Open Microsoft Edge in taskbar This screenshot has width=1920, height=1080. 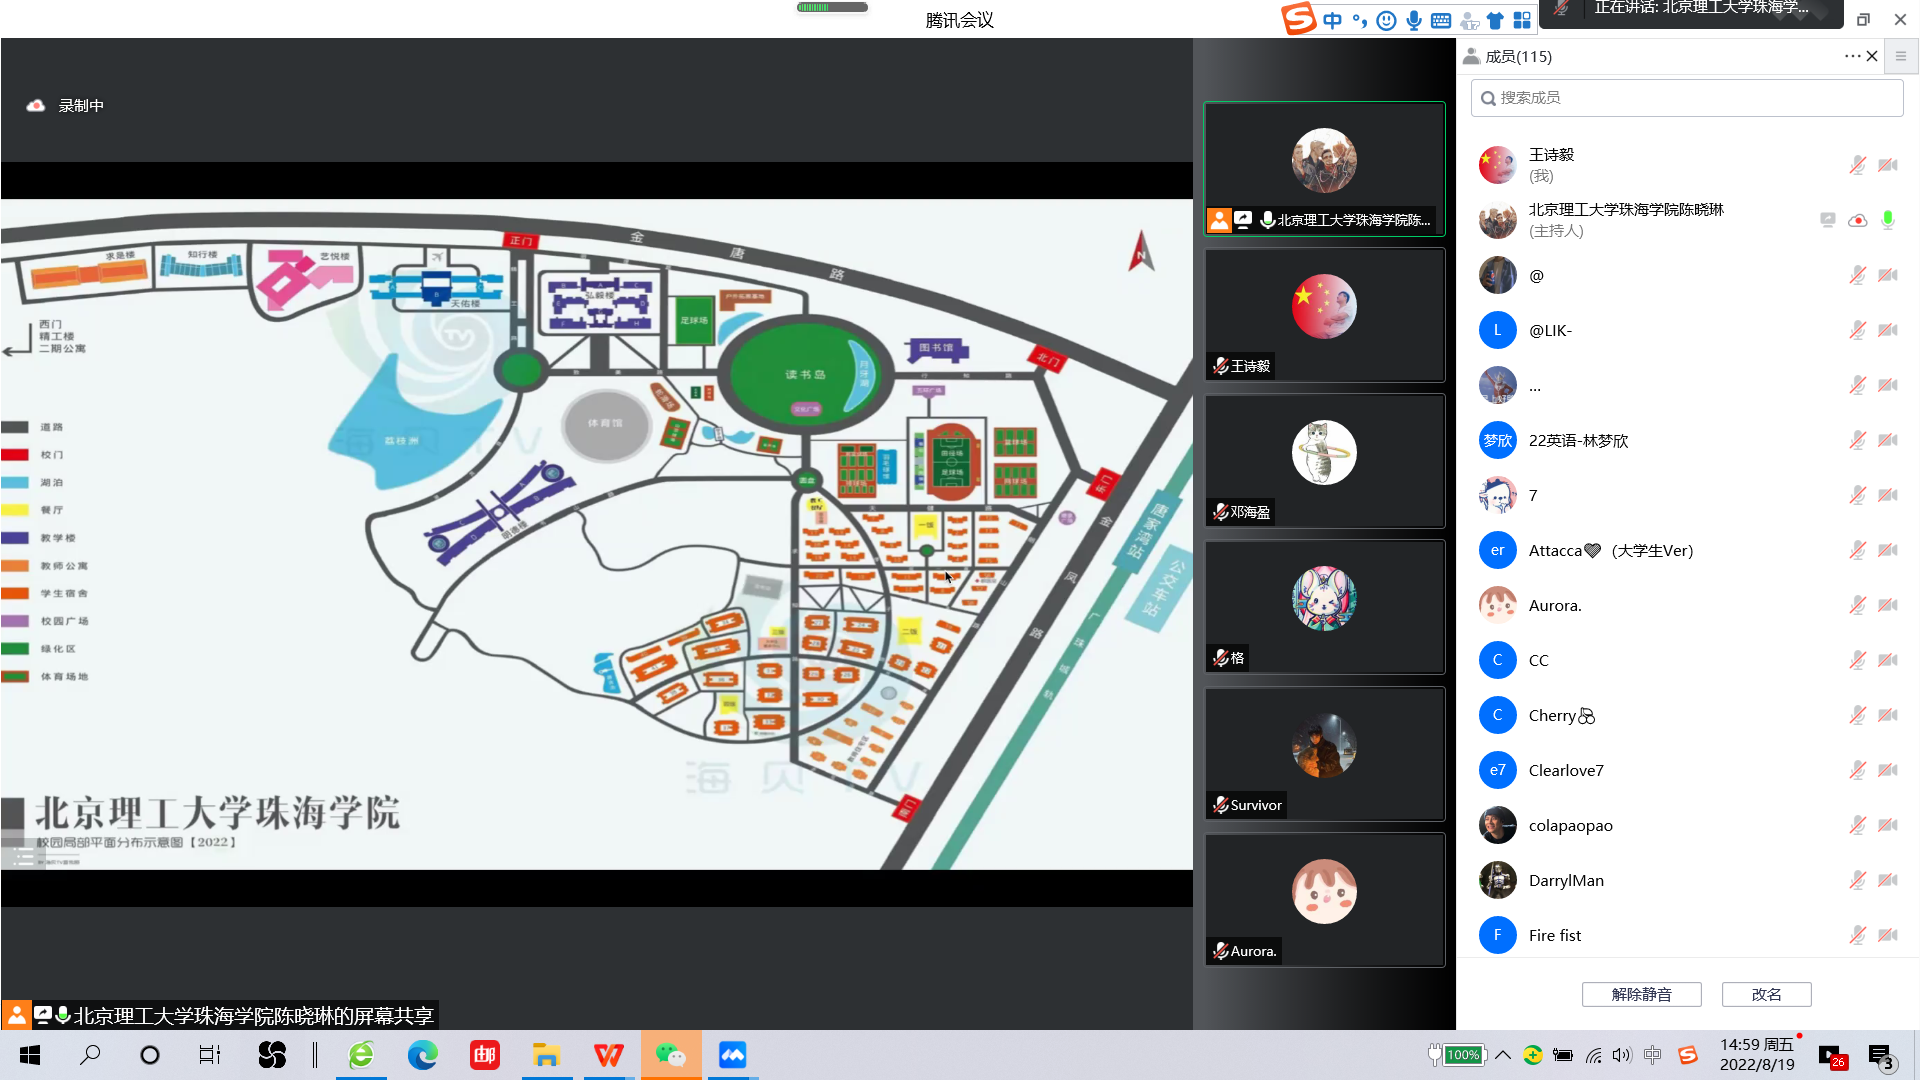click(422, 1055)
